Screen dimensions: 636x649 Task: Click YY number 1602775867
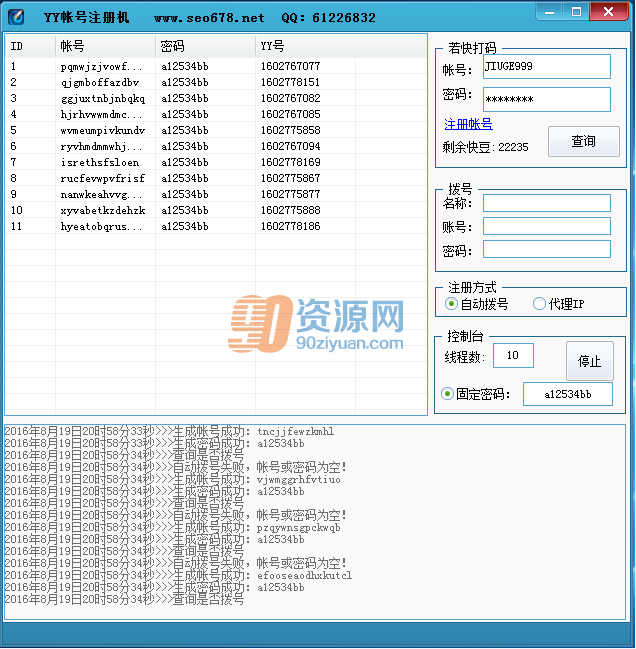(290, 178)
